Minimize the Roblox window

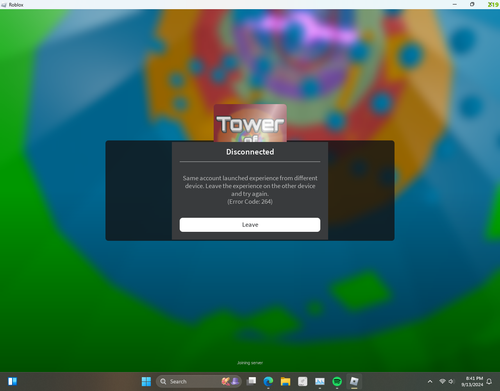tap(455, 5)
